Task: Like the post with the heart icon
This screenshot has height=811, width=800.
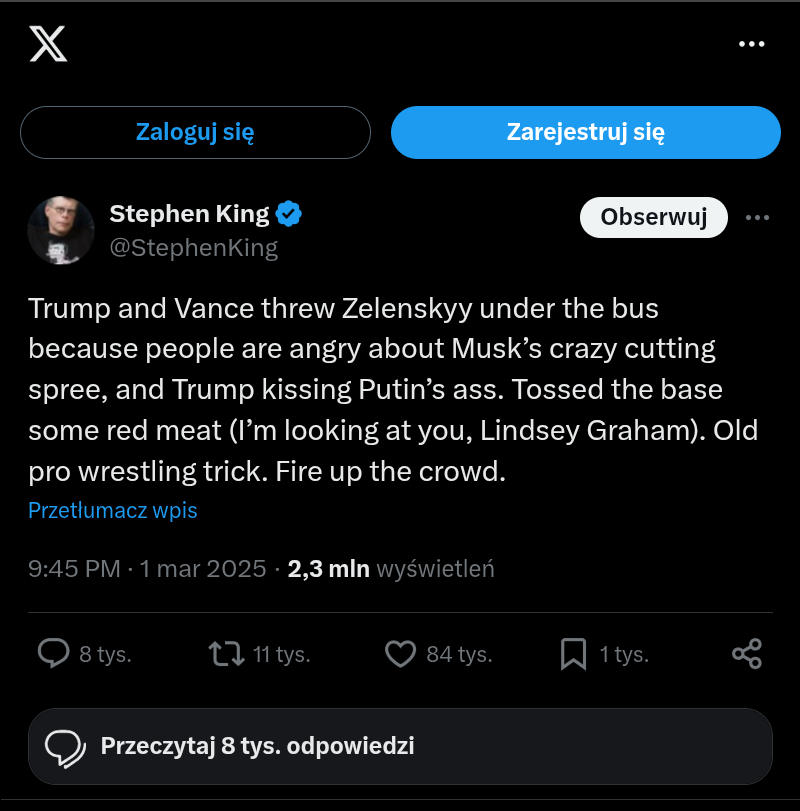Action: (x=400, y=654)
